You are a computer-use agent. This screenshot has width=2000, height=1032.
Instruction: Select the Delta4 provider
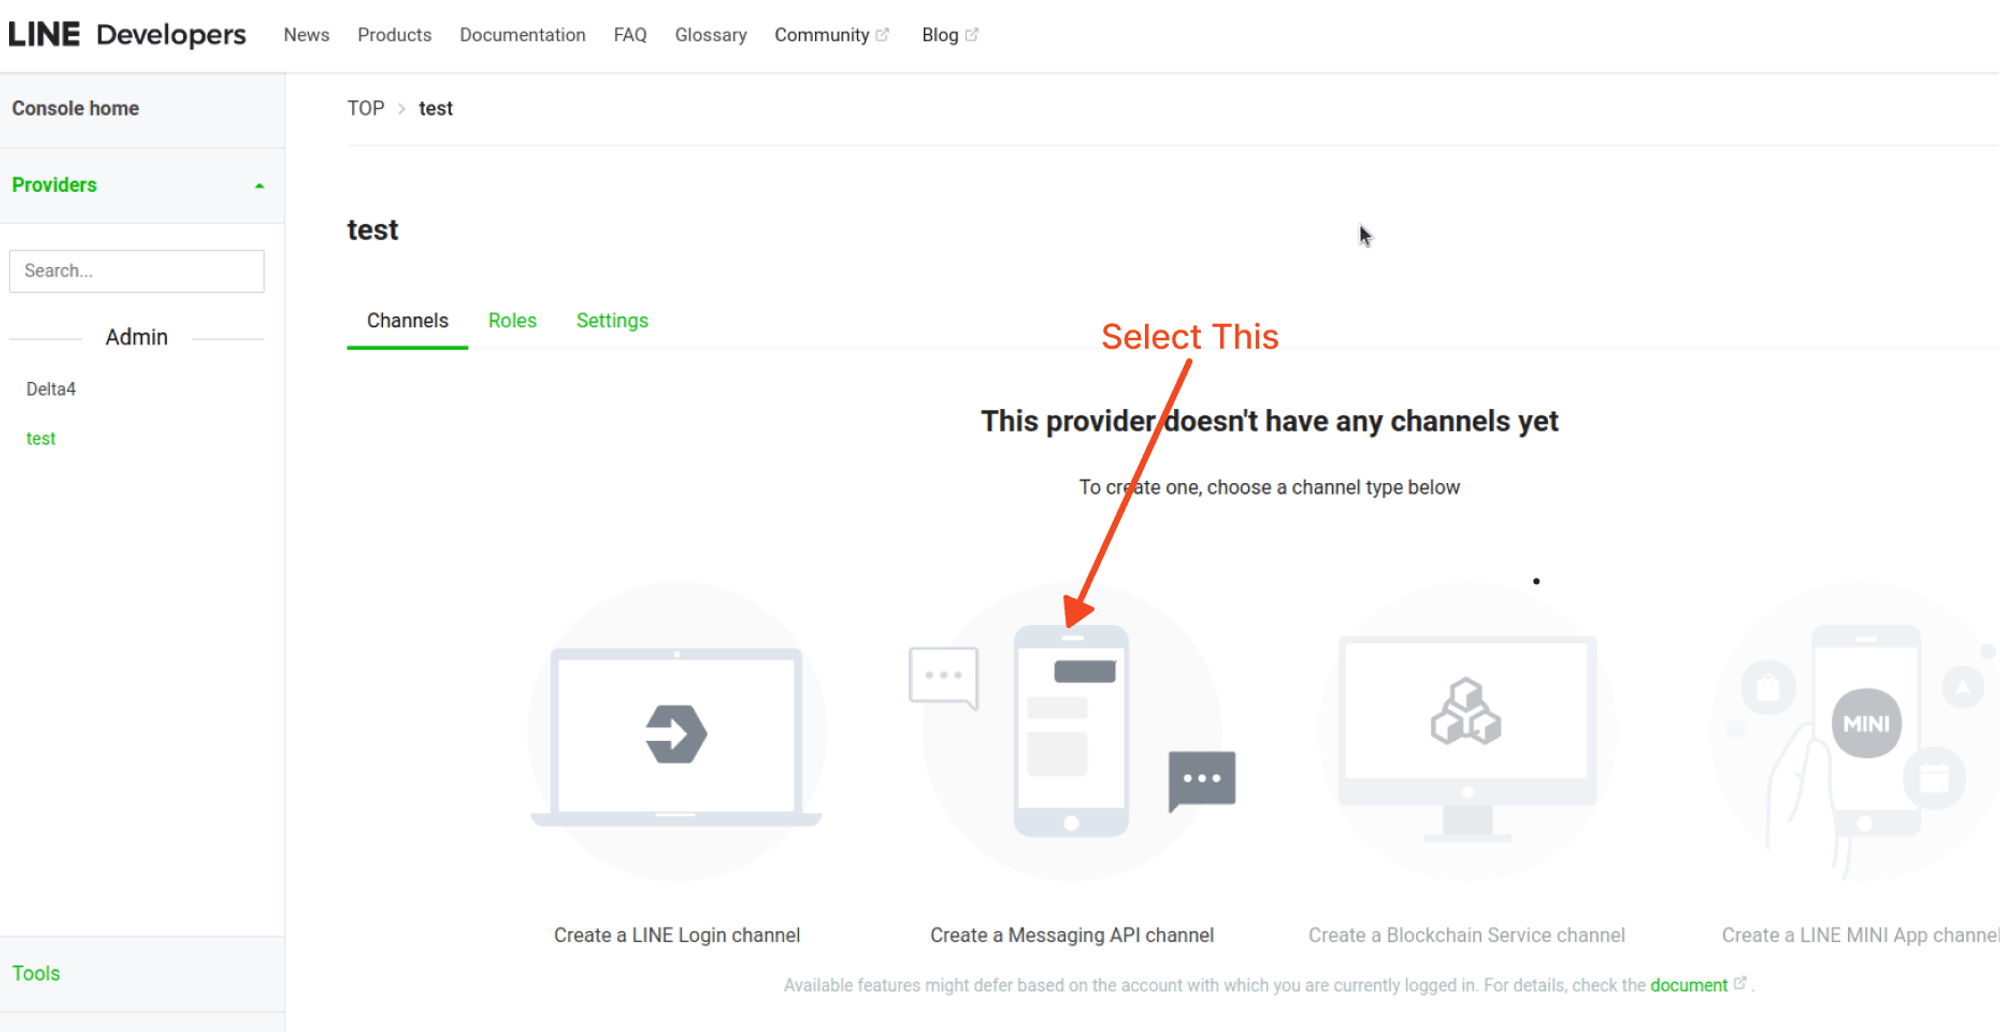coord(50,388)
